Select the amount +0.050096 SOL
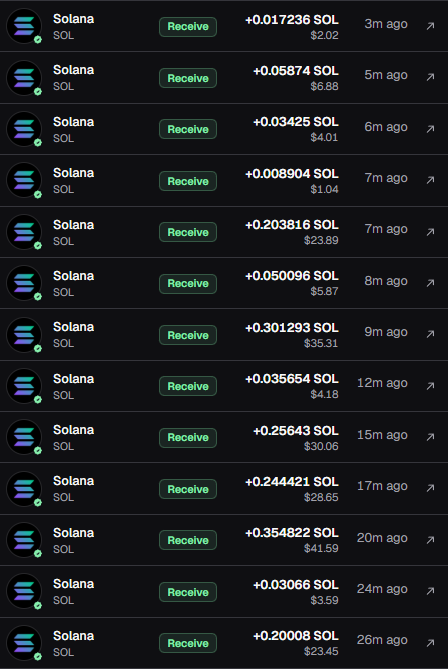The image size is (448, 669). point(292,276)
